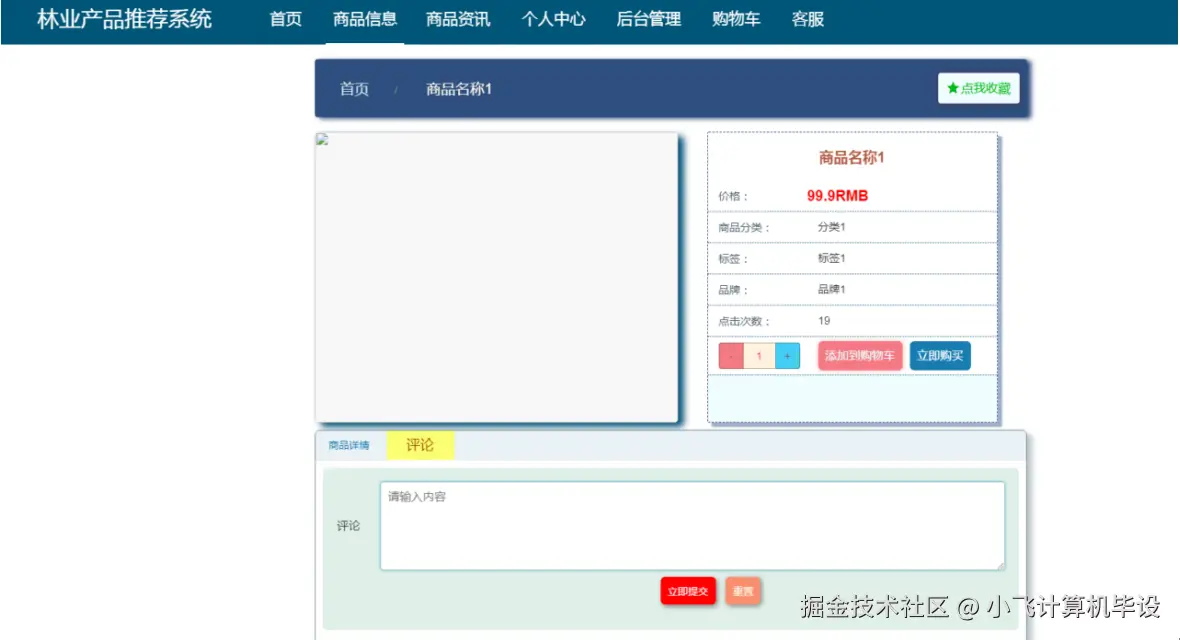Screen dimensions: 1180x640
Task: Open the 商品资讯 menu item
Action: point(458,20)
